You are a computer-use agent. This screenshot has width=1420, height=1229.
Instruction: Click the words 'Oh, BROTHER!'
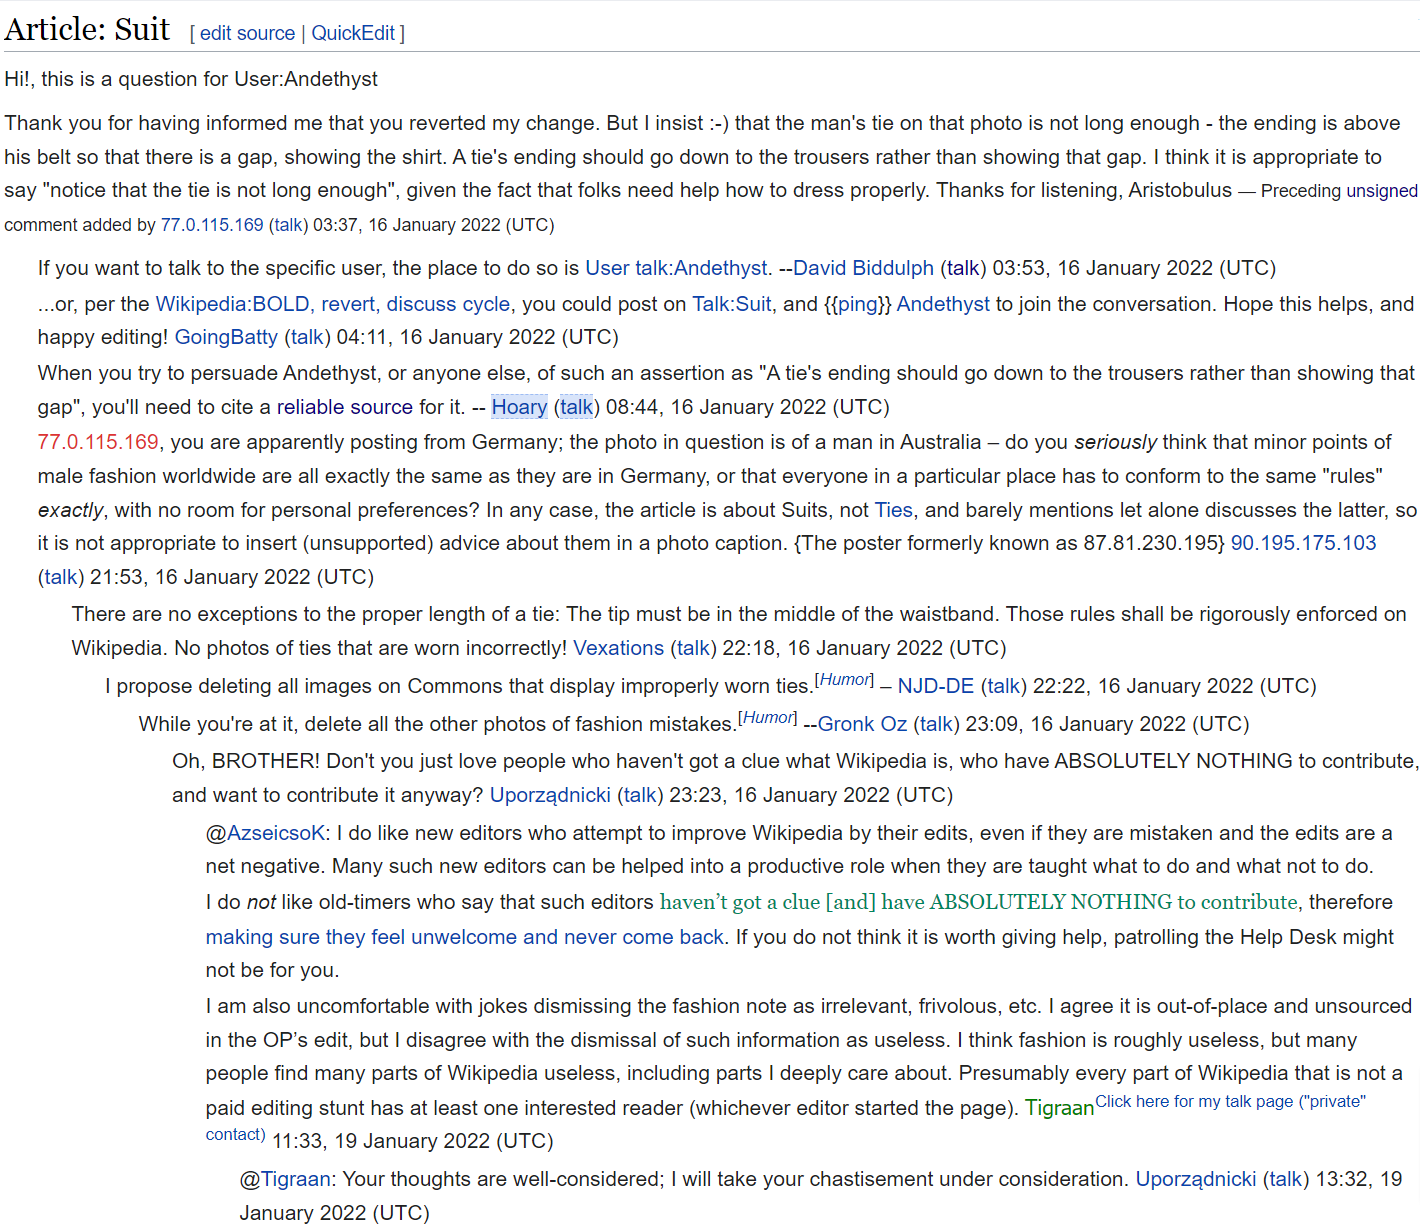246,761
